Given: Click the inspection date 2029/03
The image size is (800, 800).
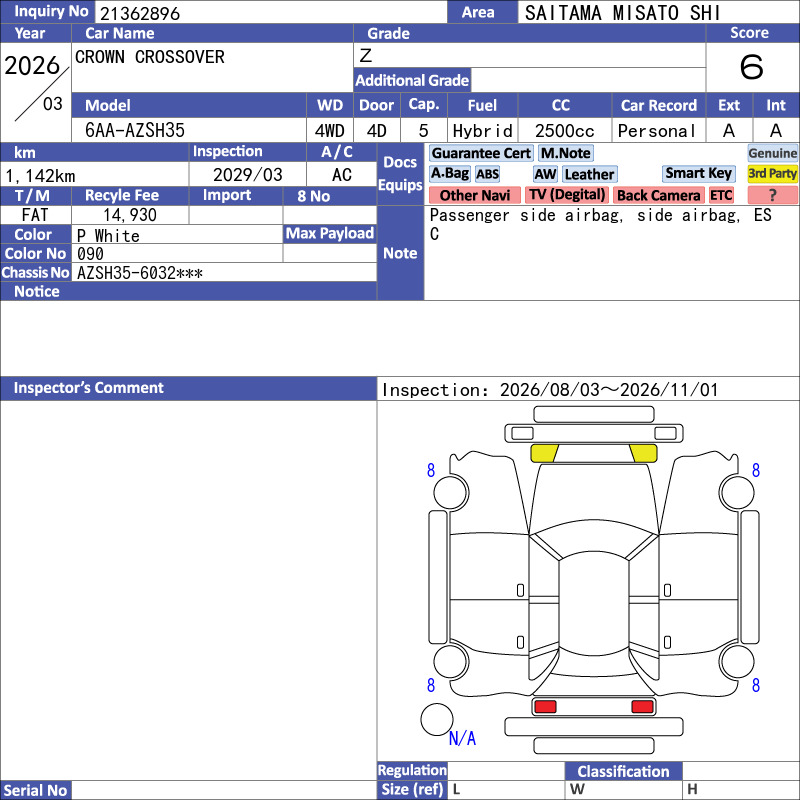Looking at the screenshot, I should pyautogui.click(x=247, y=174).
